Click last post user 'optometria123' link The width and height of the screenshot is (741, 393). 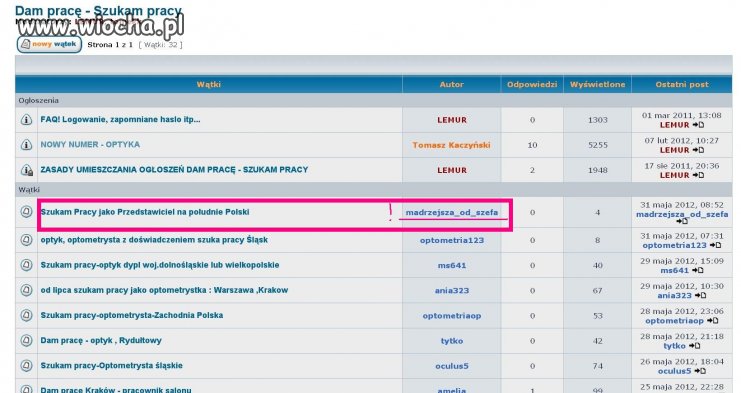click(x=674, y=246)
